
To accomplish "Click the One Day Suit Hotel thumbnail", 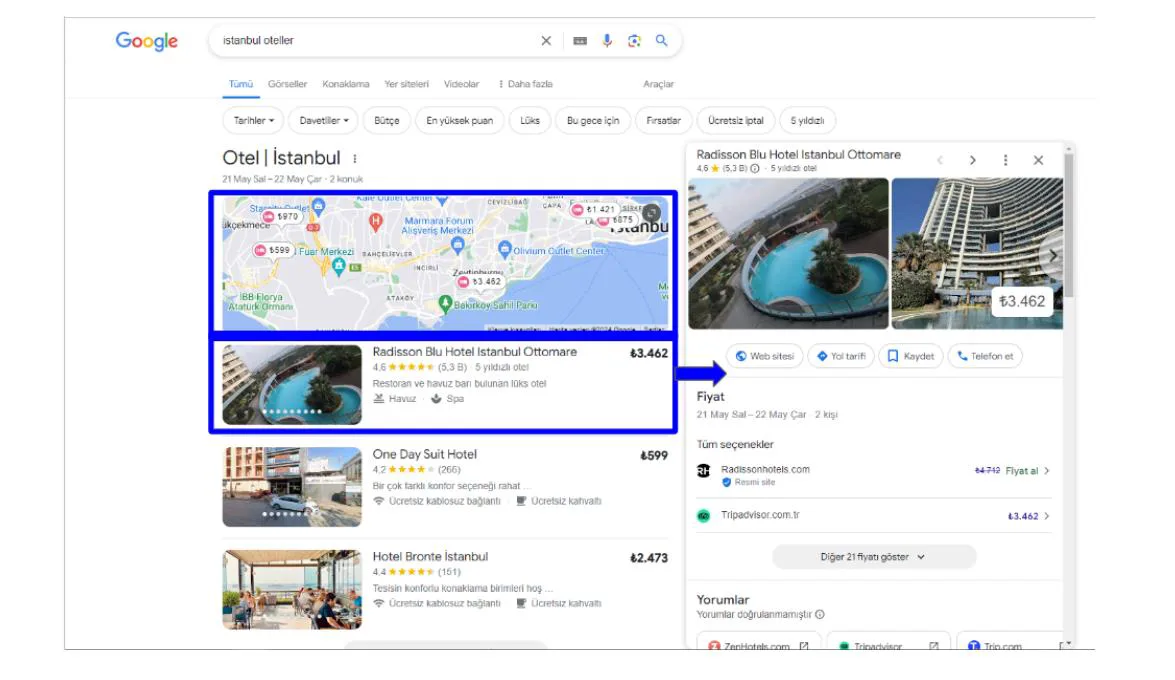I will [292, 487].
